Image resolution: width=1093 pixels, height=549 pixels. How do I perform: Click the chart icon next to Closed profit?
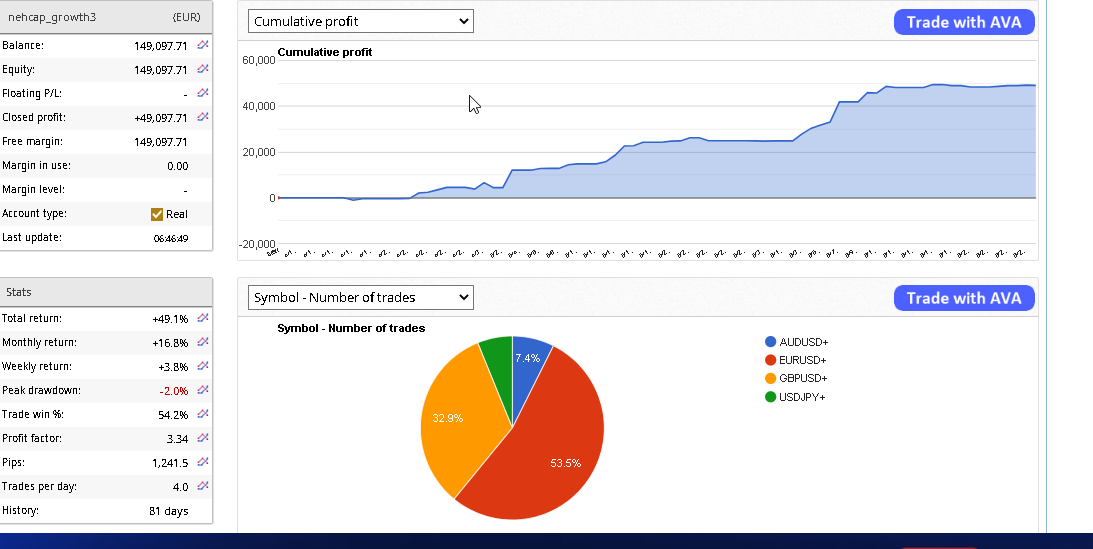click(x=203, y=117)
